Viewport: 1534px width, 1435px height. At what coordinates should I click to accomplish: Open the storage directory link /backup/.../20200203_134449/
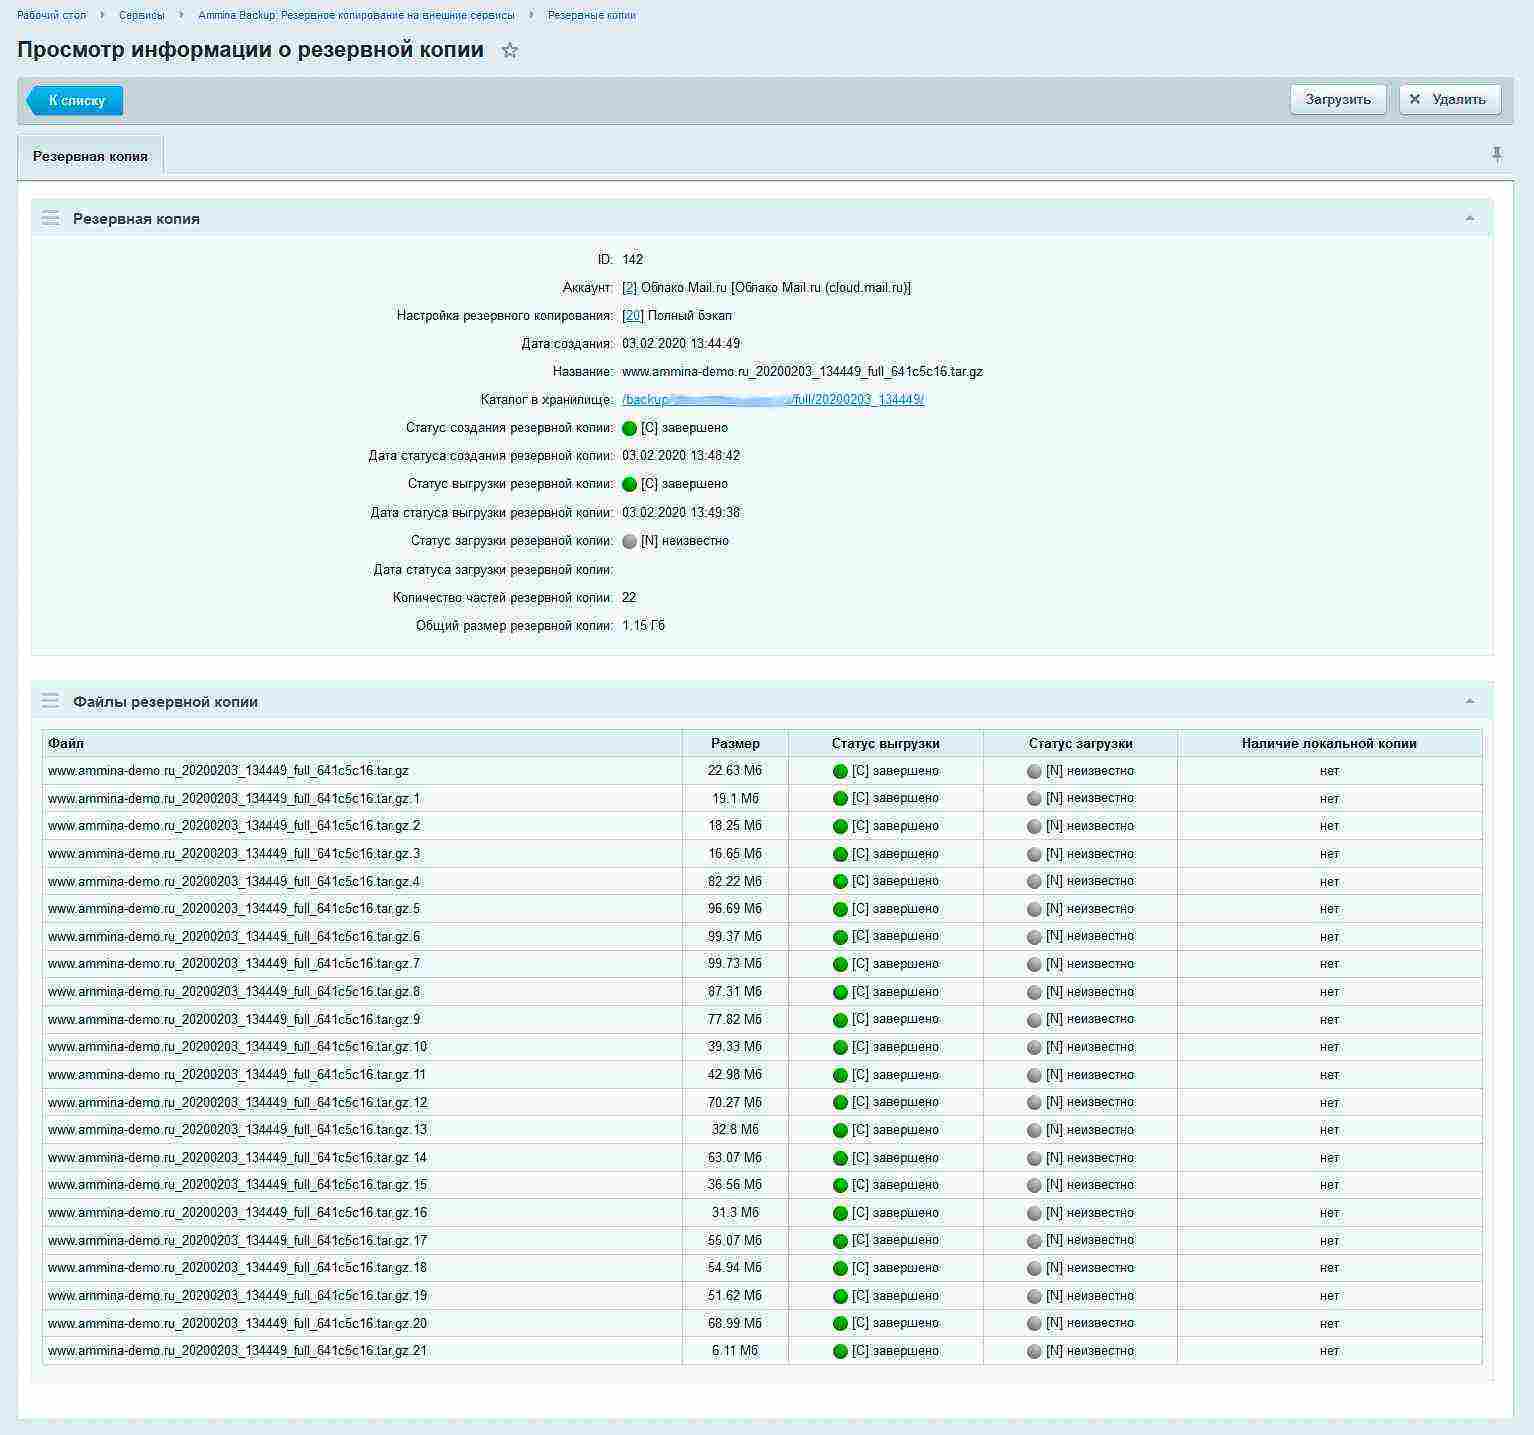click(771, 399)
